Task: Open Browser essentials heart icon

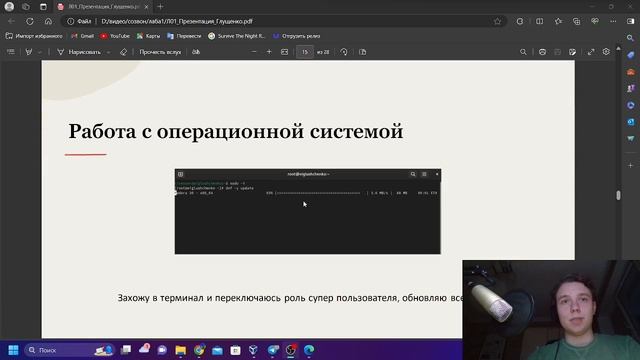Action: click(595, 21)
